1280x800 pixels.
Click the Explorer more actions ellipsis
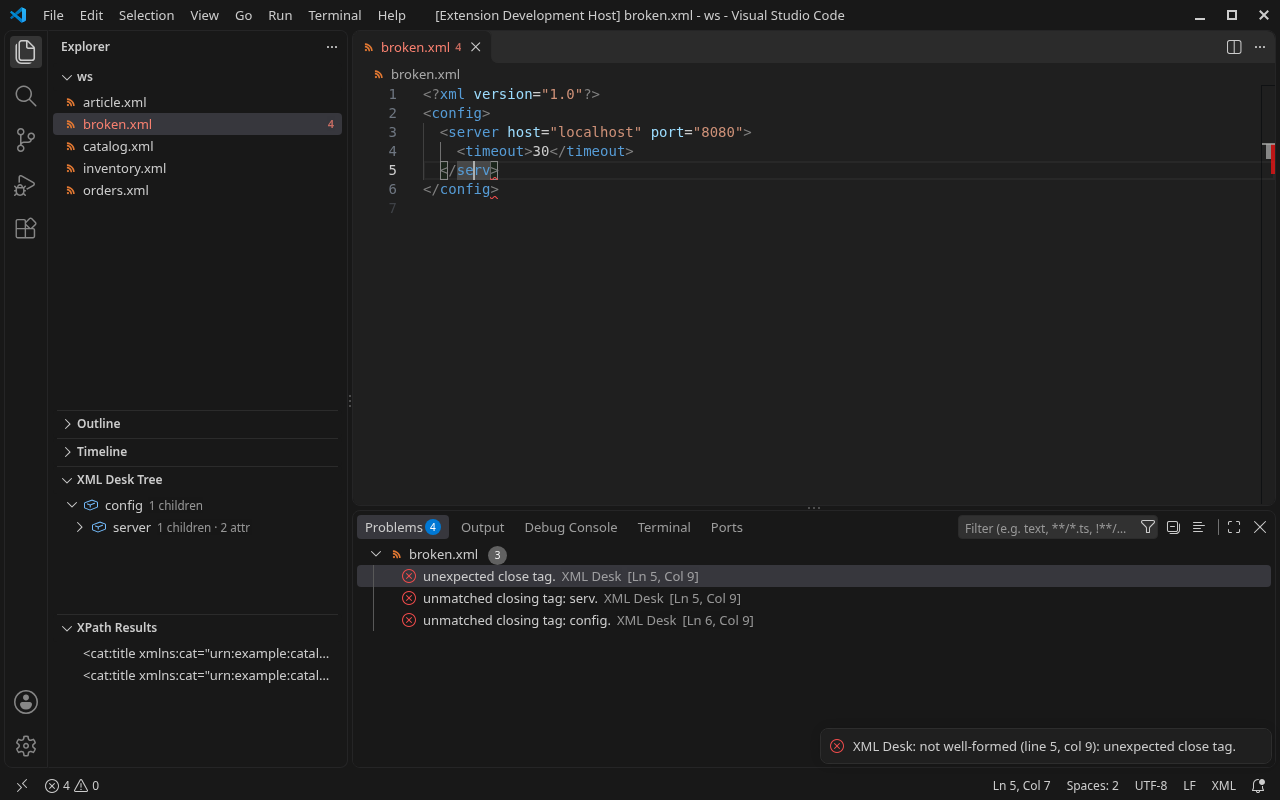point(332,47)
